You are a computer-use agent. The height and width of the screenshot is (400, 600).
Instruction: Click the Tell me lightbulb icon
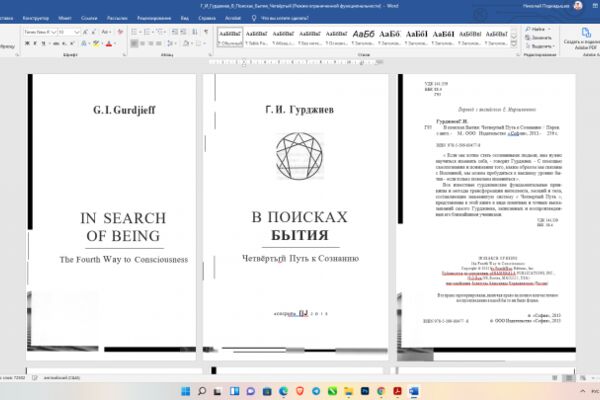pos(254,18)
